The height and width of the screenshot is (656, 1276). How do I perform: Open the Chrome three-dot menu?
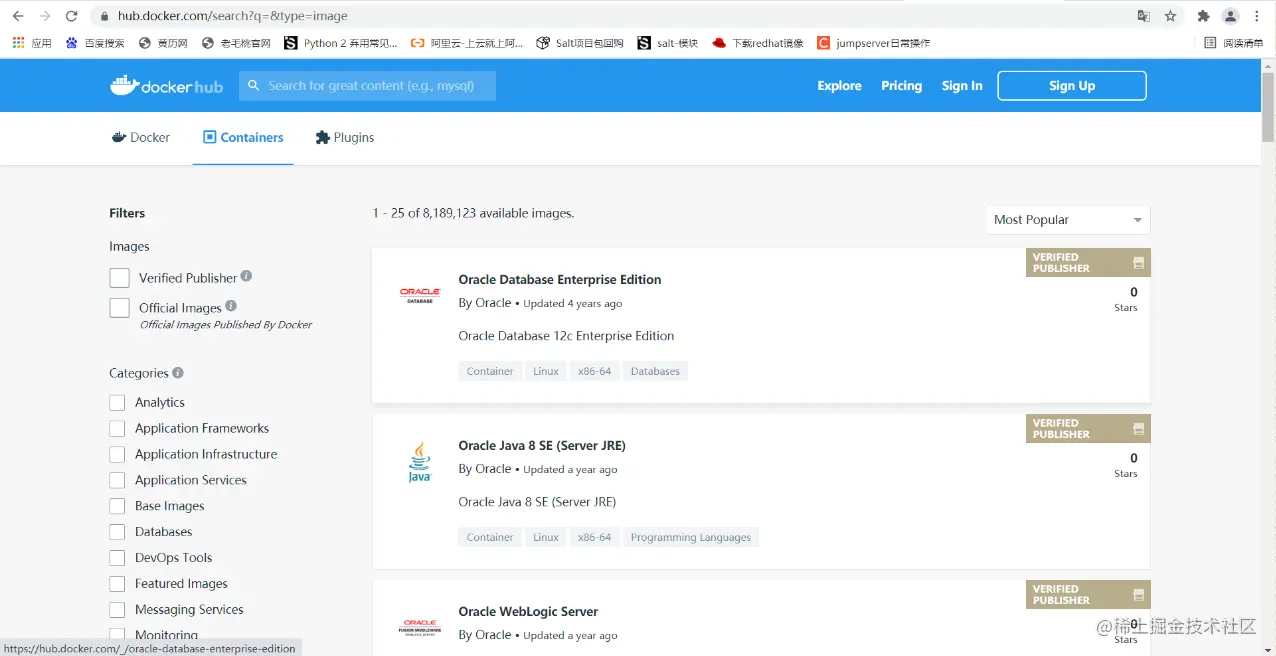[x=1257, y=16]
